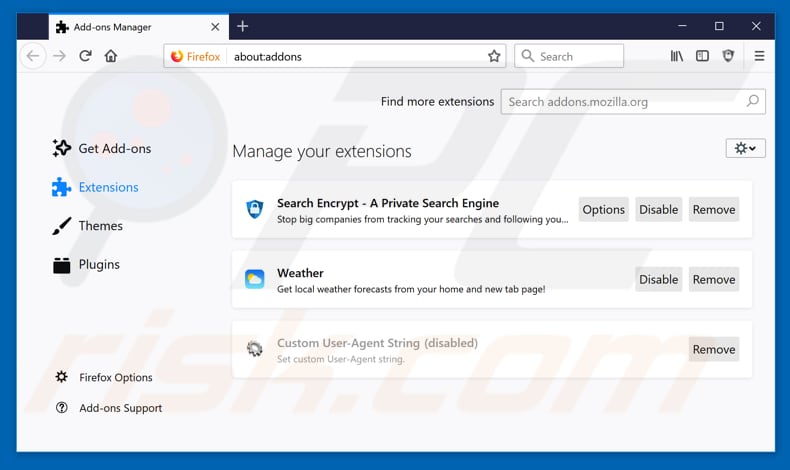Click the Custom User-Agent String gear icon
The image size is (790, 470).
click(254, 349)
